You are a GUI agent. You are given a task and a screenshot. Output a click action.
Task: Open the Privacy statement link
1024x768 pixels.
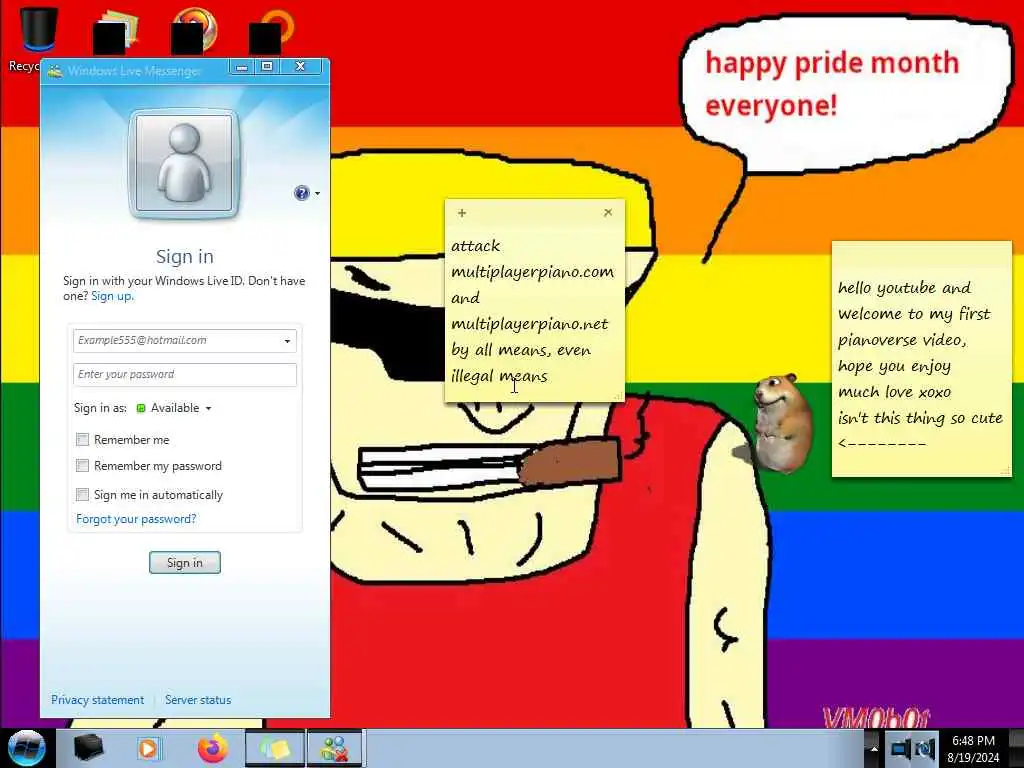[97, 699]
